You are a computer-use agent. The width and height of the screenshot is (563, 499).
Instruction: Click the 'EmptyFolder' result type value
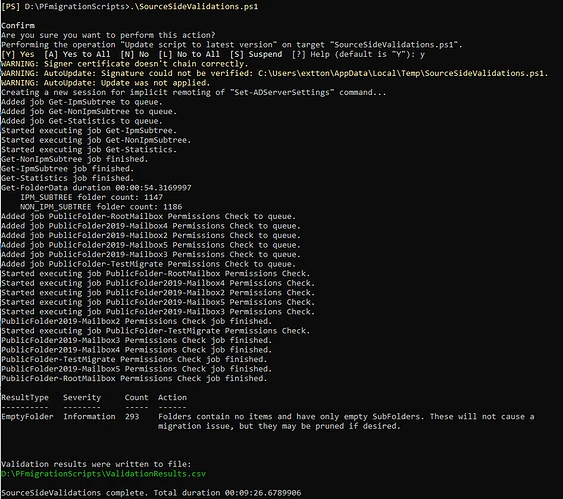27,416
